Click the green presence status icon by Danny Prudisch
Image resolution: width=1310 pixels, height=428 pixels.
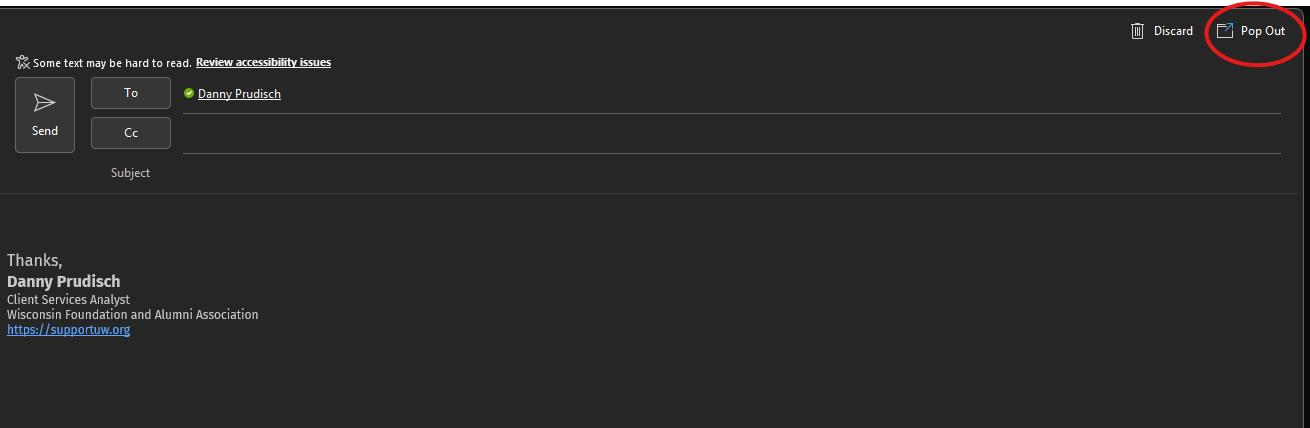189,94
